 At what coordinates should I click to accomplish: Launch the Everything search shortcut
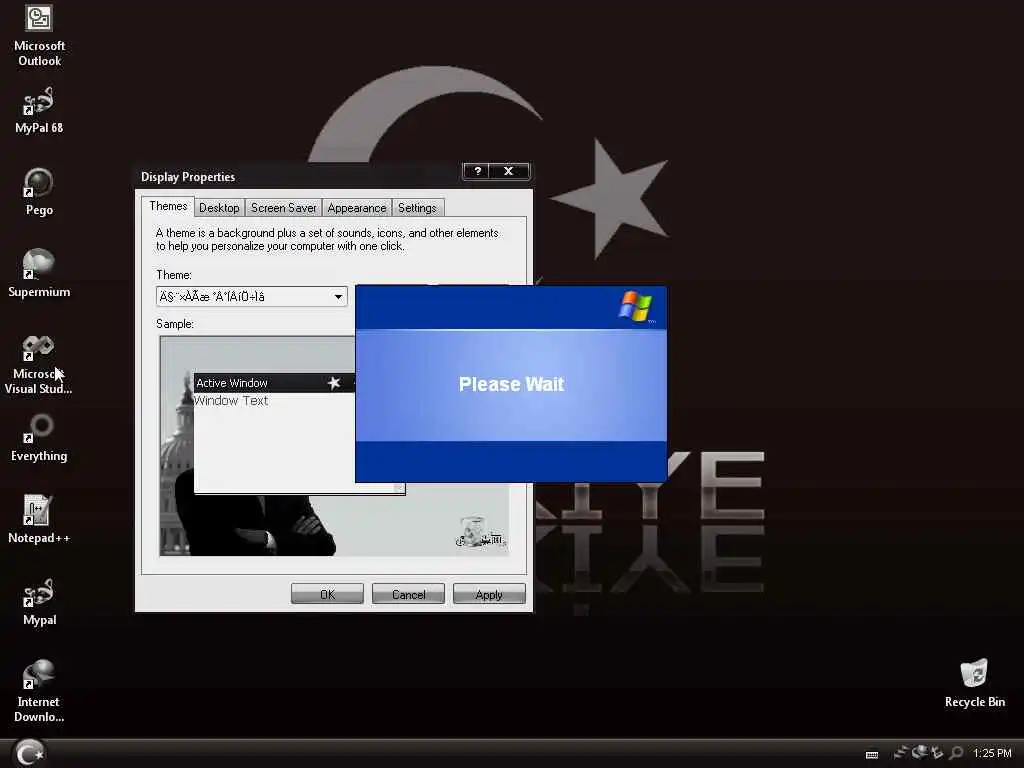click(x=39, y=438)
